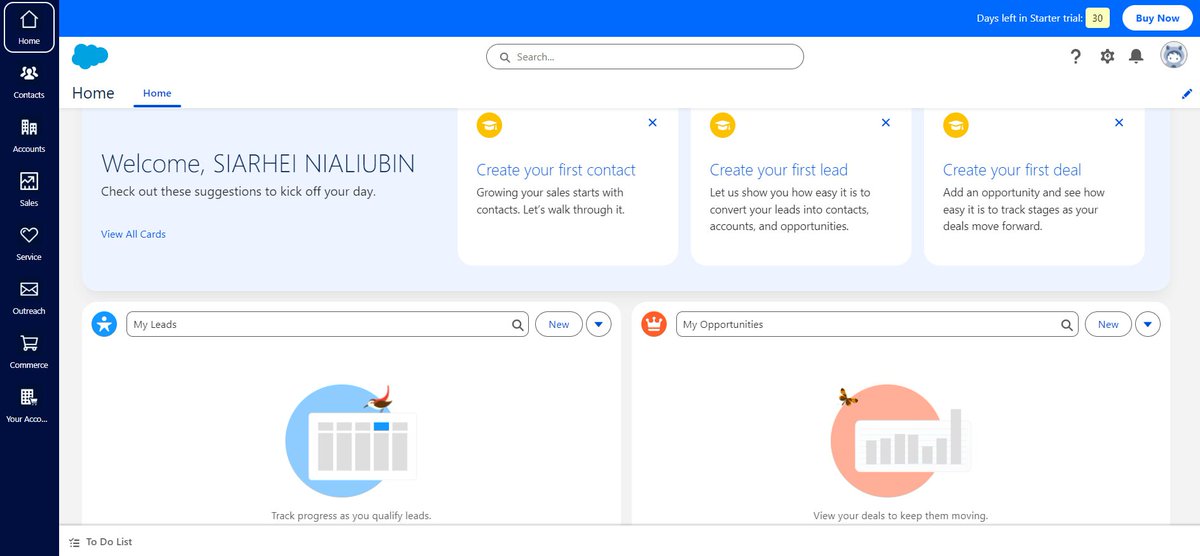
Task: Click the magnifier in My Leads field
Action: 517,325
